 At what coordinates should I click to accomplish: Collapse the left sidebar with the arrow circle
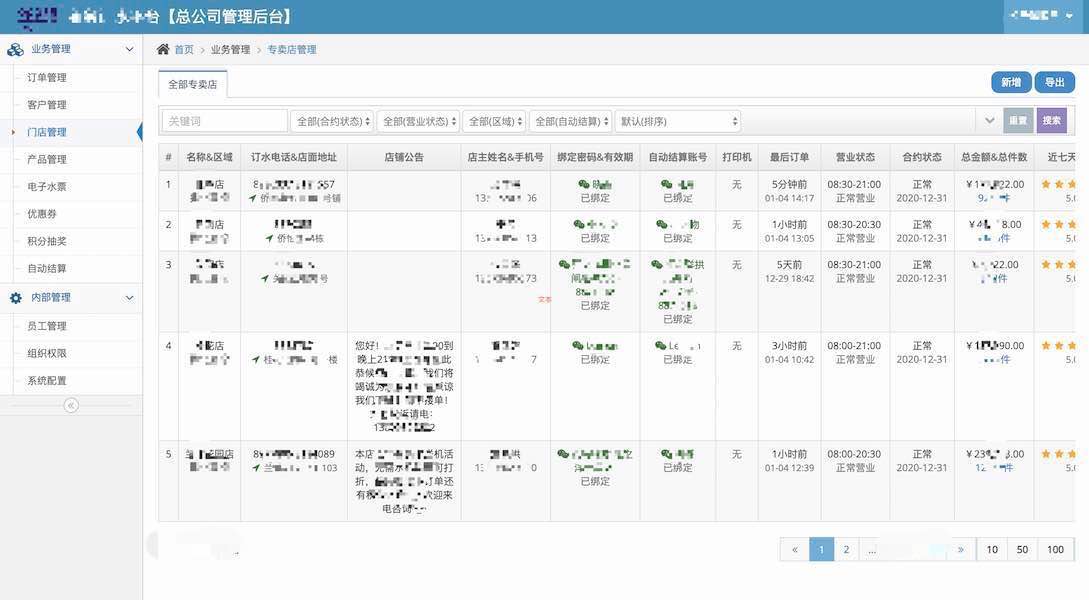pyautogui.click(x=70, y=405)
